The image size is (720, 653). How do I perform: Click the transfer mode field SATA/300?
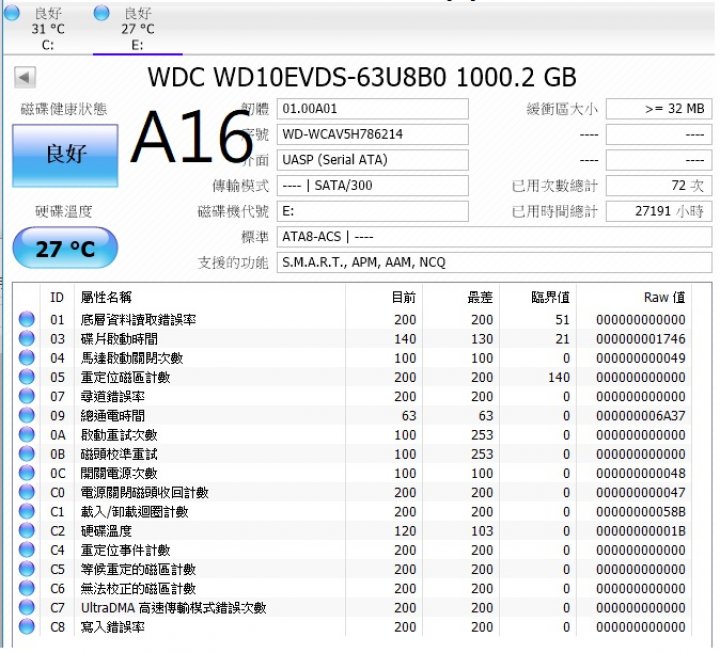372,186
